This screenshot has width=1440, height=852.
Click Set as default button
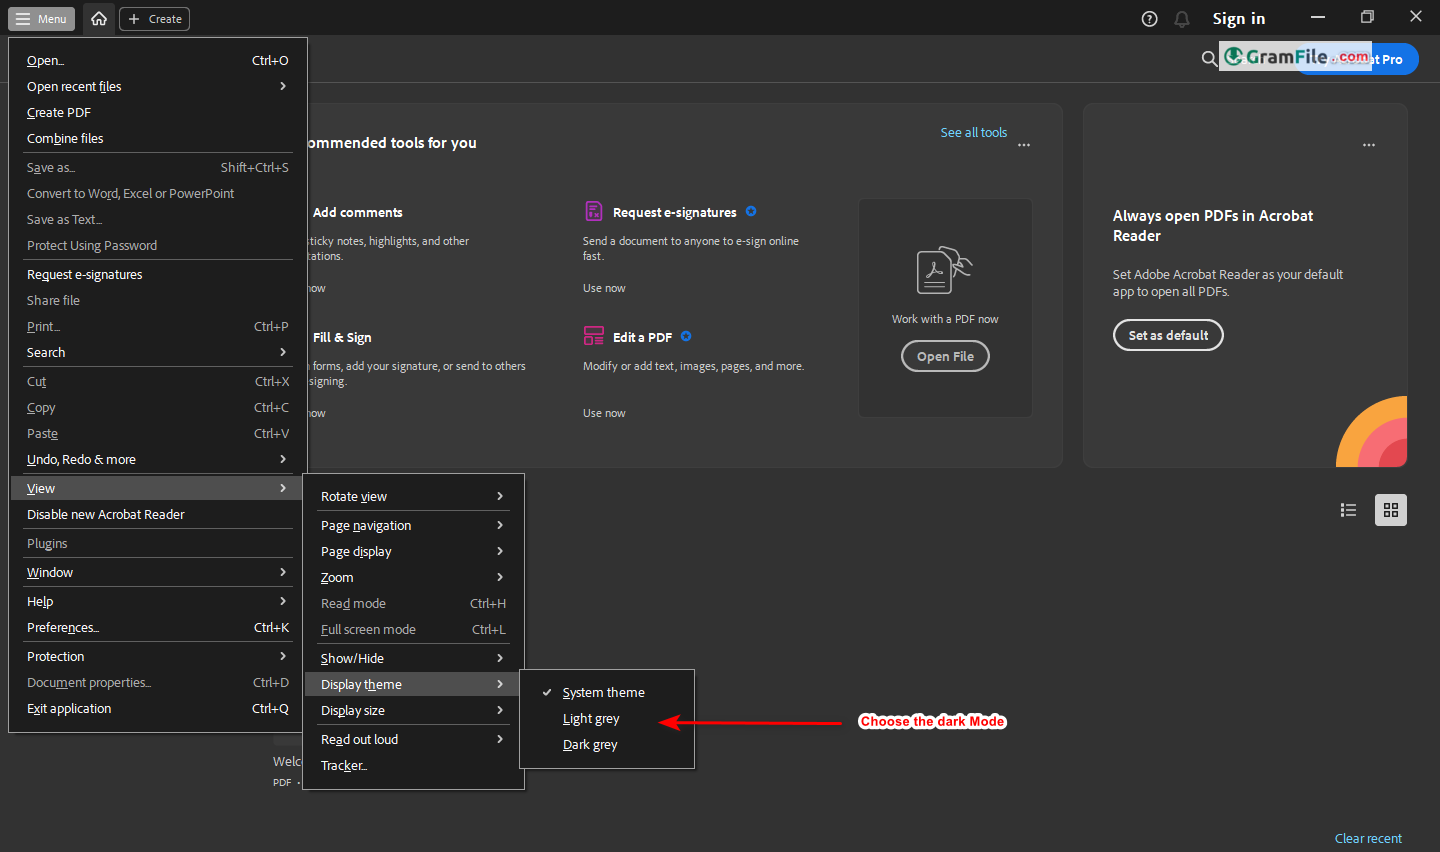(x=1168, y=335)
